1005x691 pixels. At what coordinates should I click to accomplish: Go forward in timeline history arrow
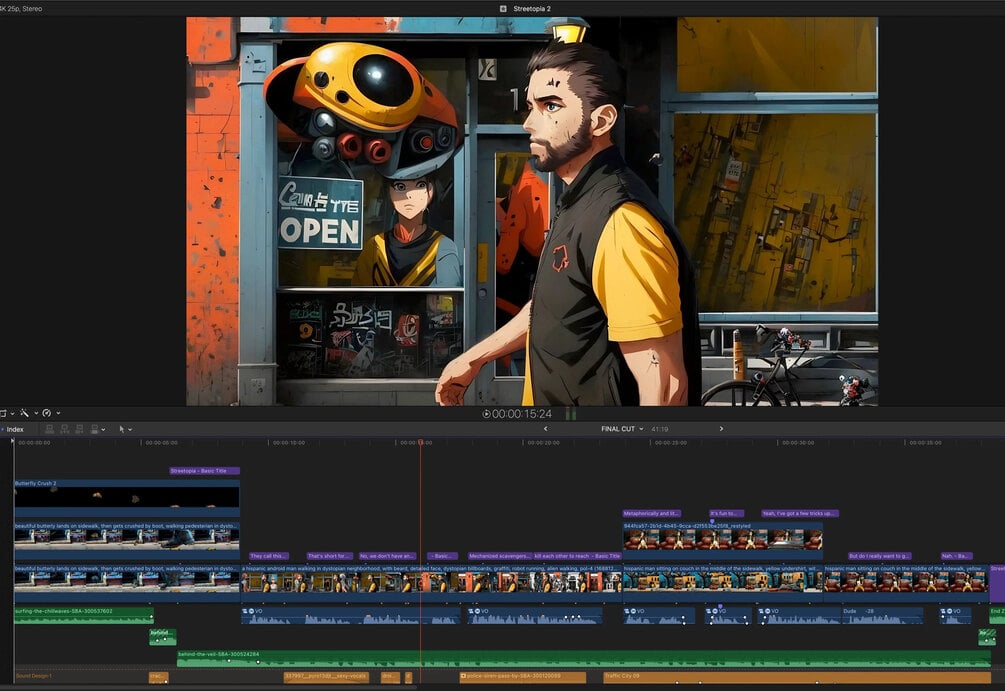tap(721, 429)
